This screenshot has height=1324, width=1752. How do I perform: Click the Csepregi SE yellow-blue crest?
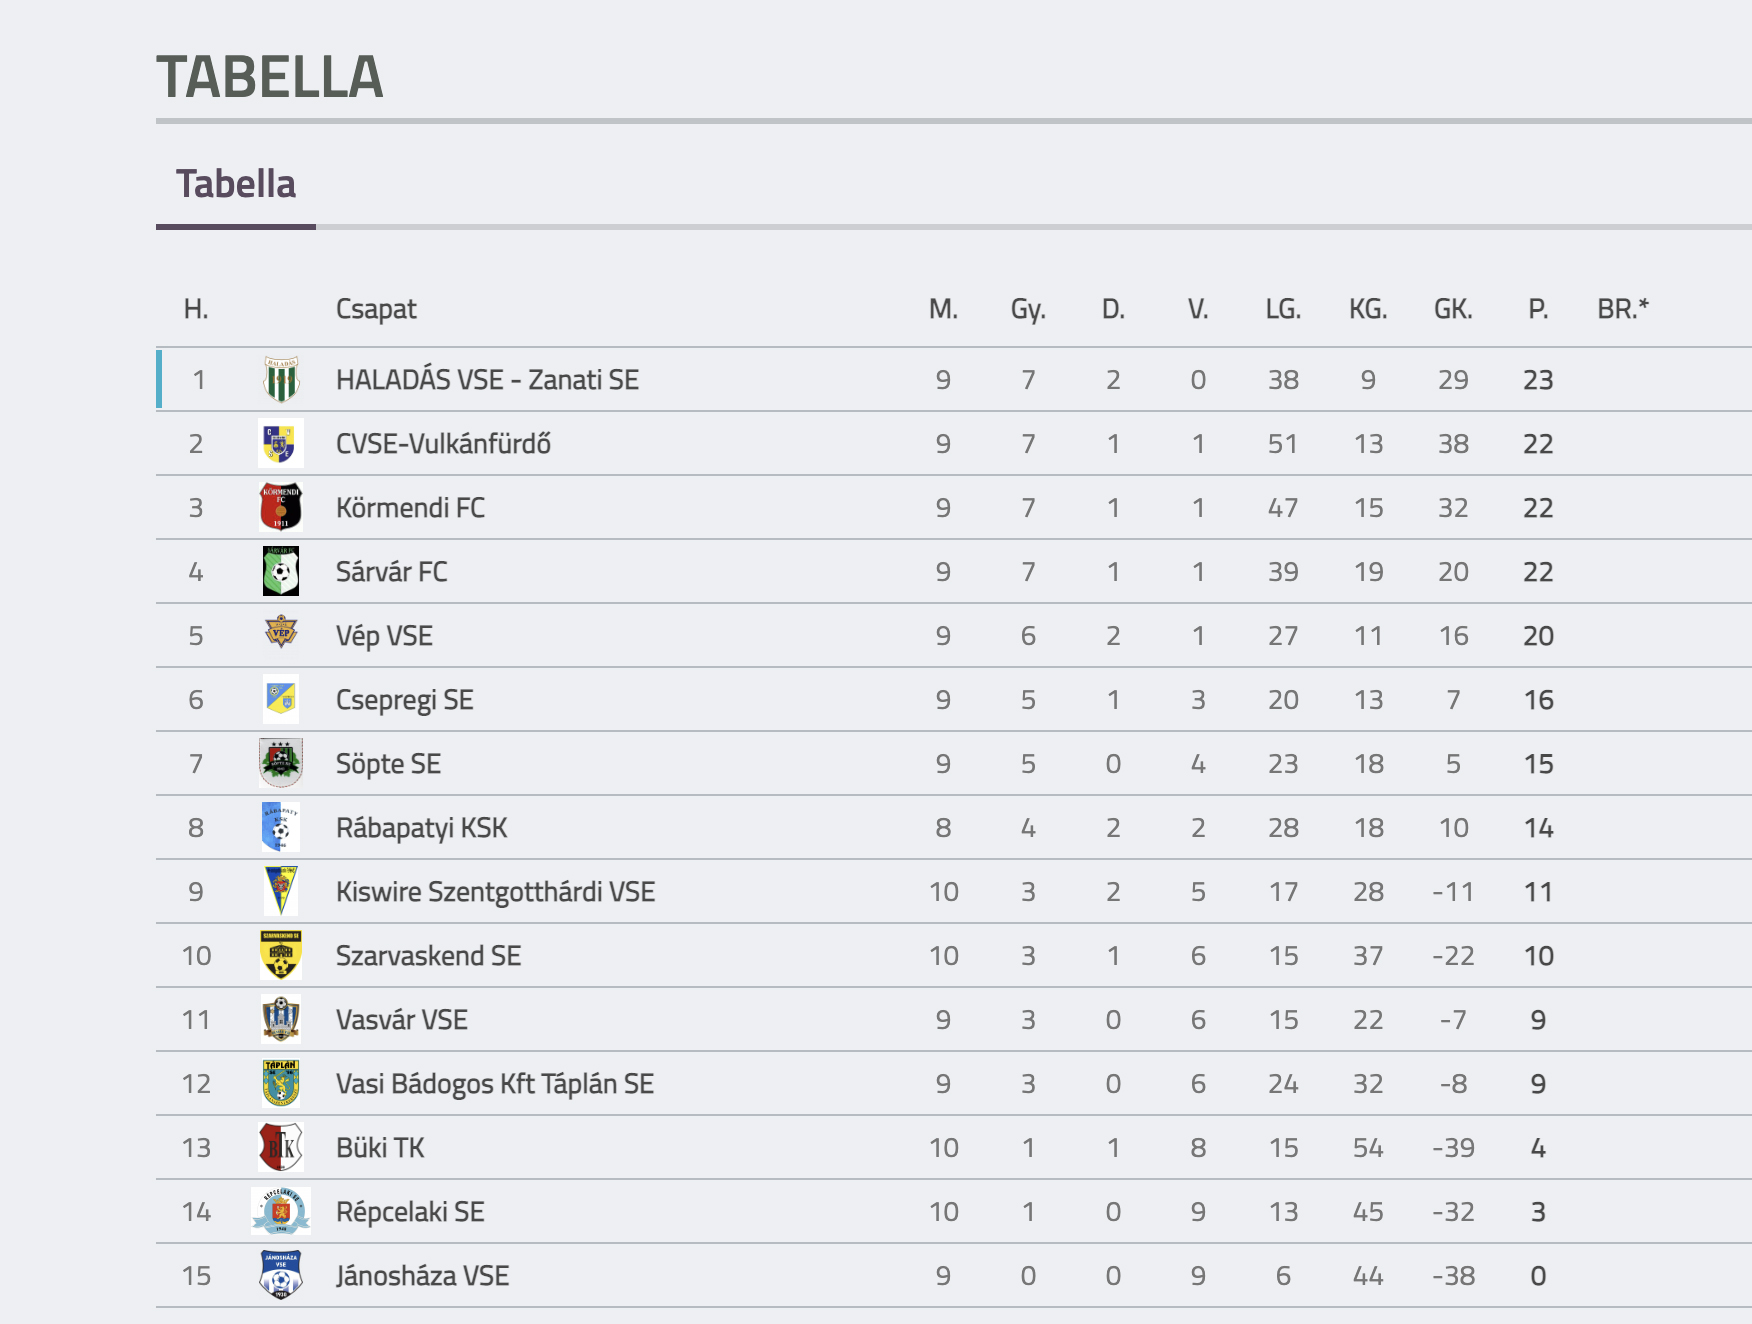pos(281,699)
